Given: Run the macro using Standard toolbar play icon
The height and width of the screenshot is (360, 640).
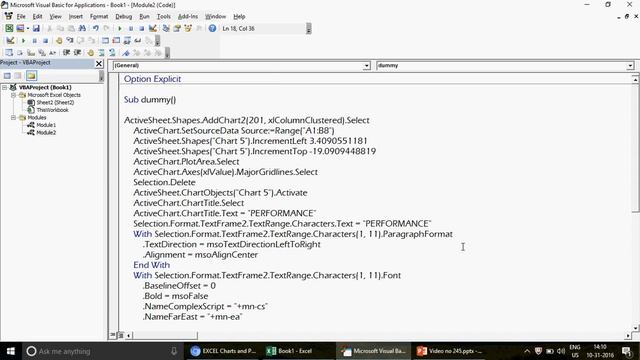Looking at the screenshot, I should click(120, 28).
